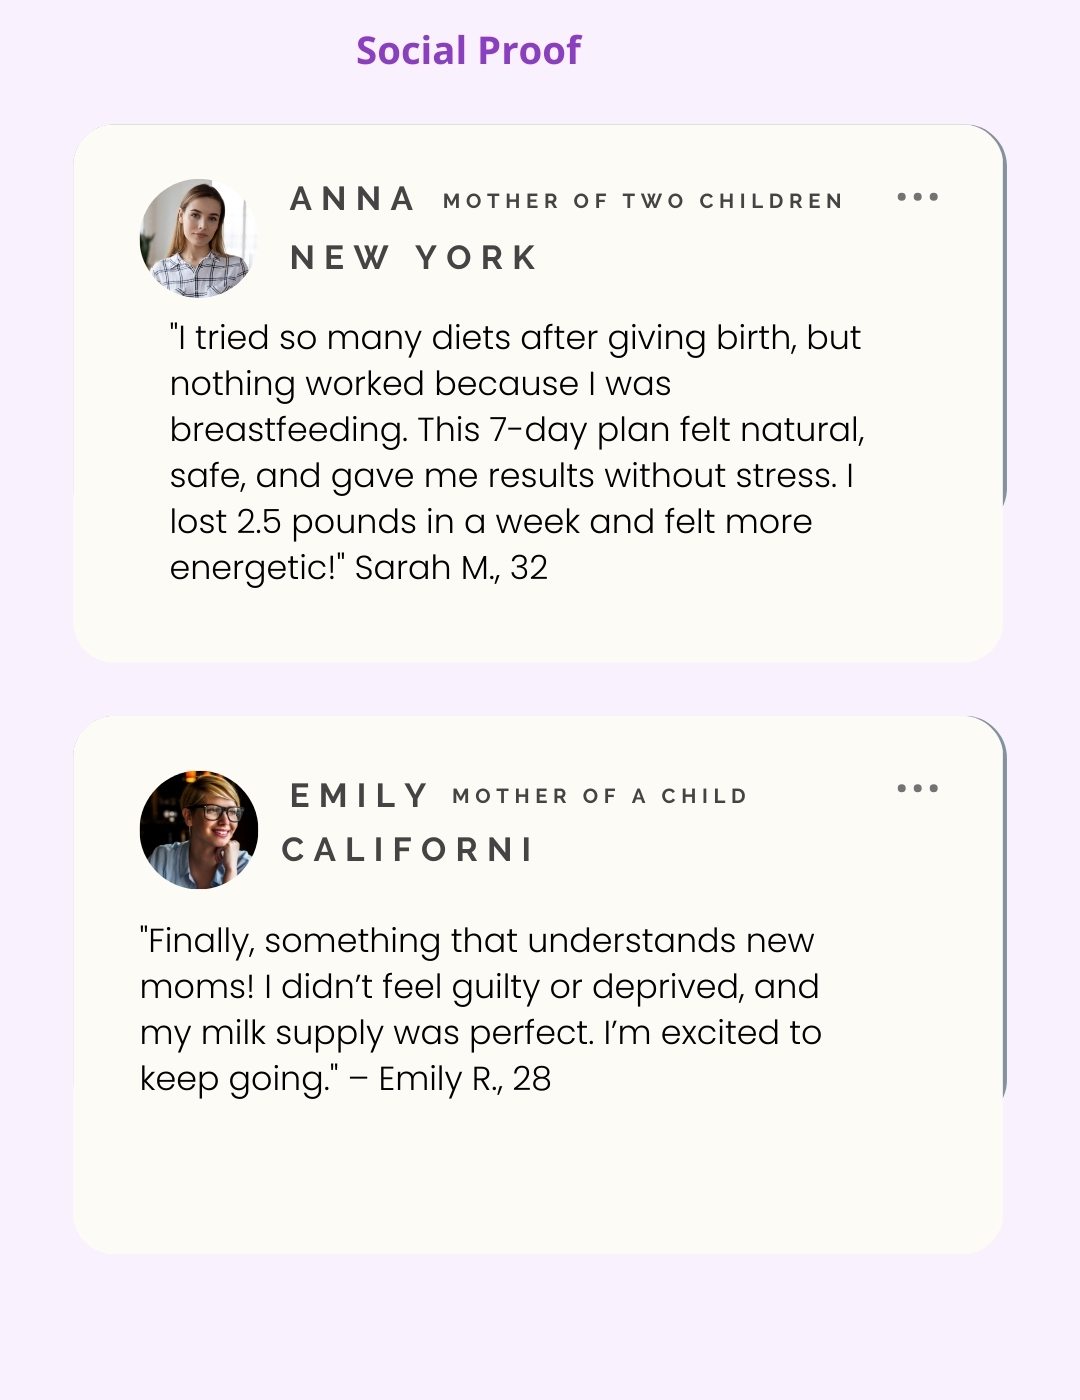The width and height of the screenshot is (1080, 1400).
Task: Open three-dot menu on Anna's card
Action: tap(917, 197)
